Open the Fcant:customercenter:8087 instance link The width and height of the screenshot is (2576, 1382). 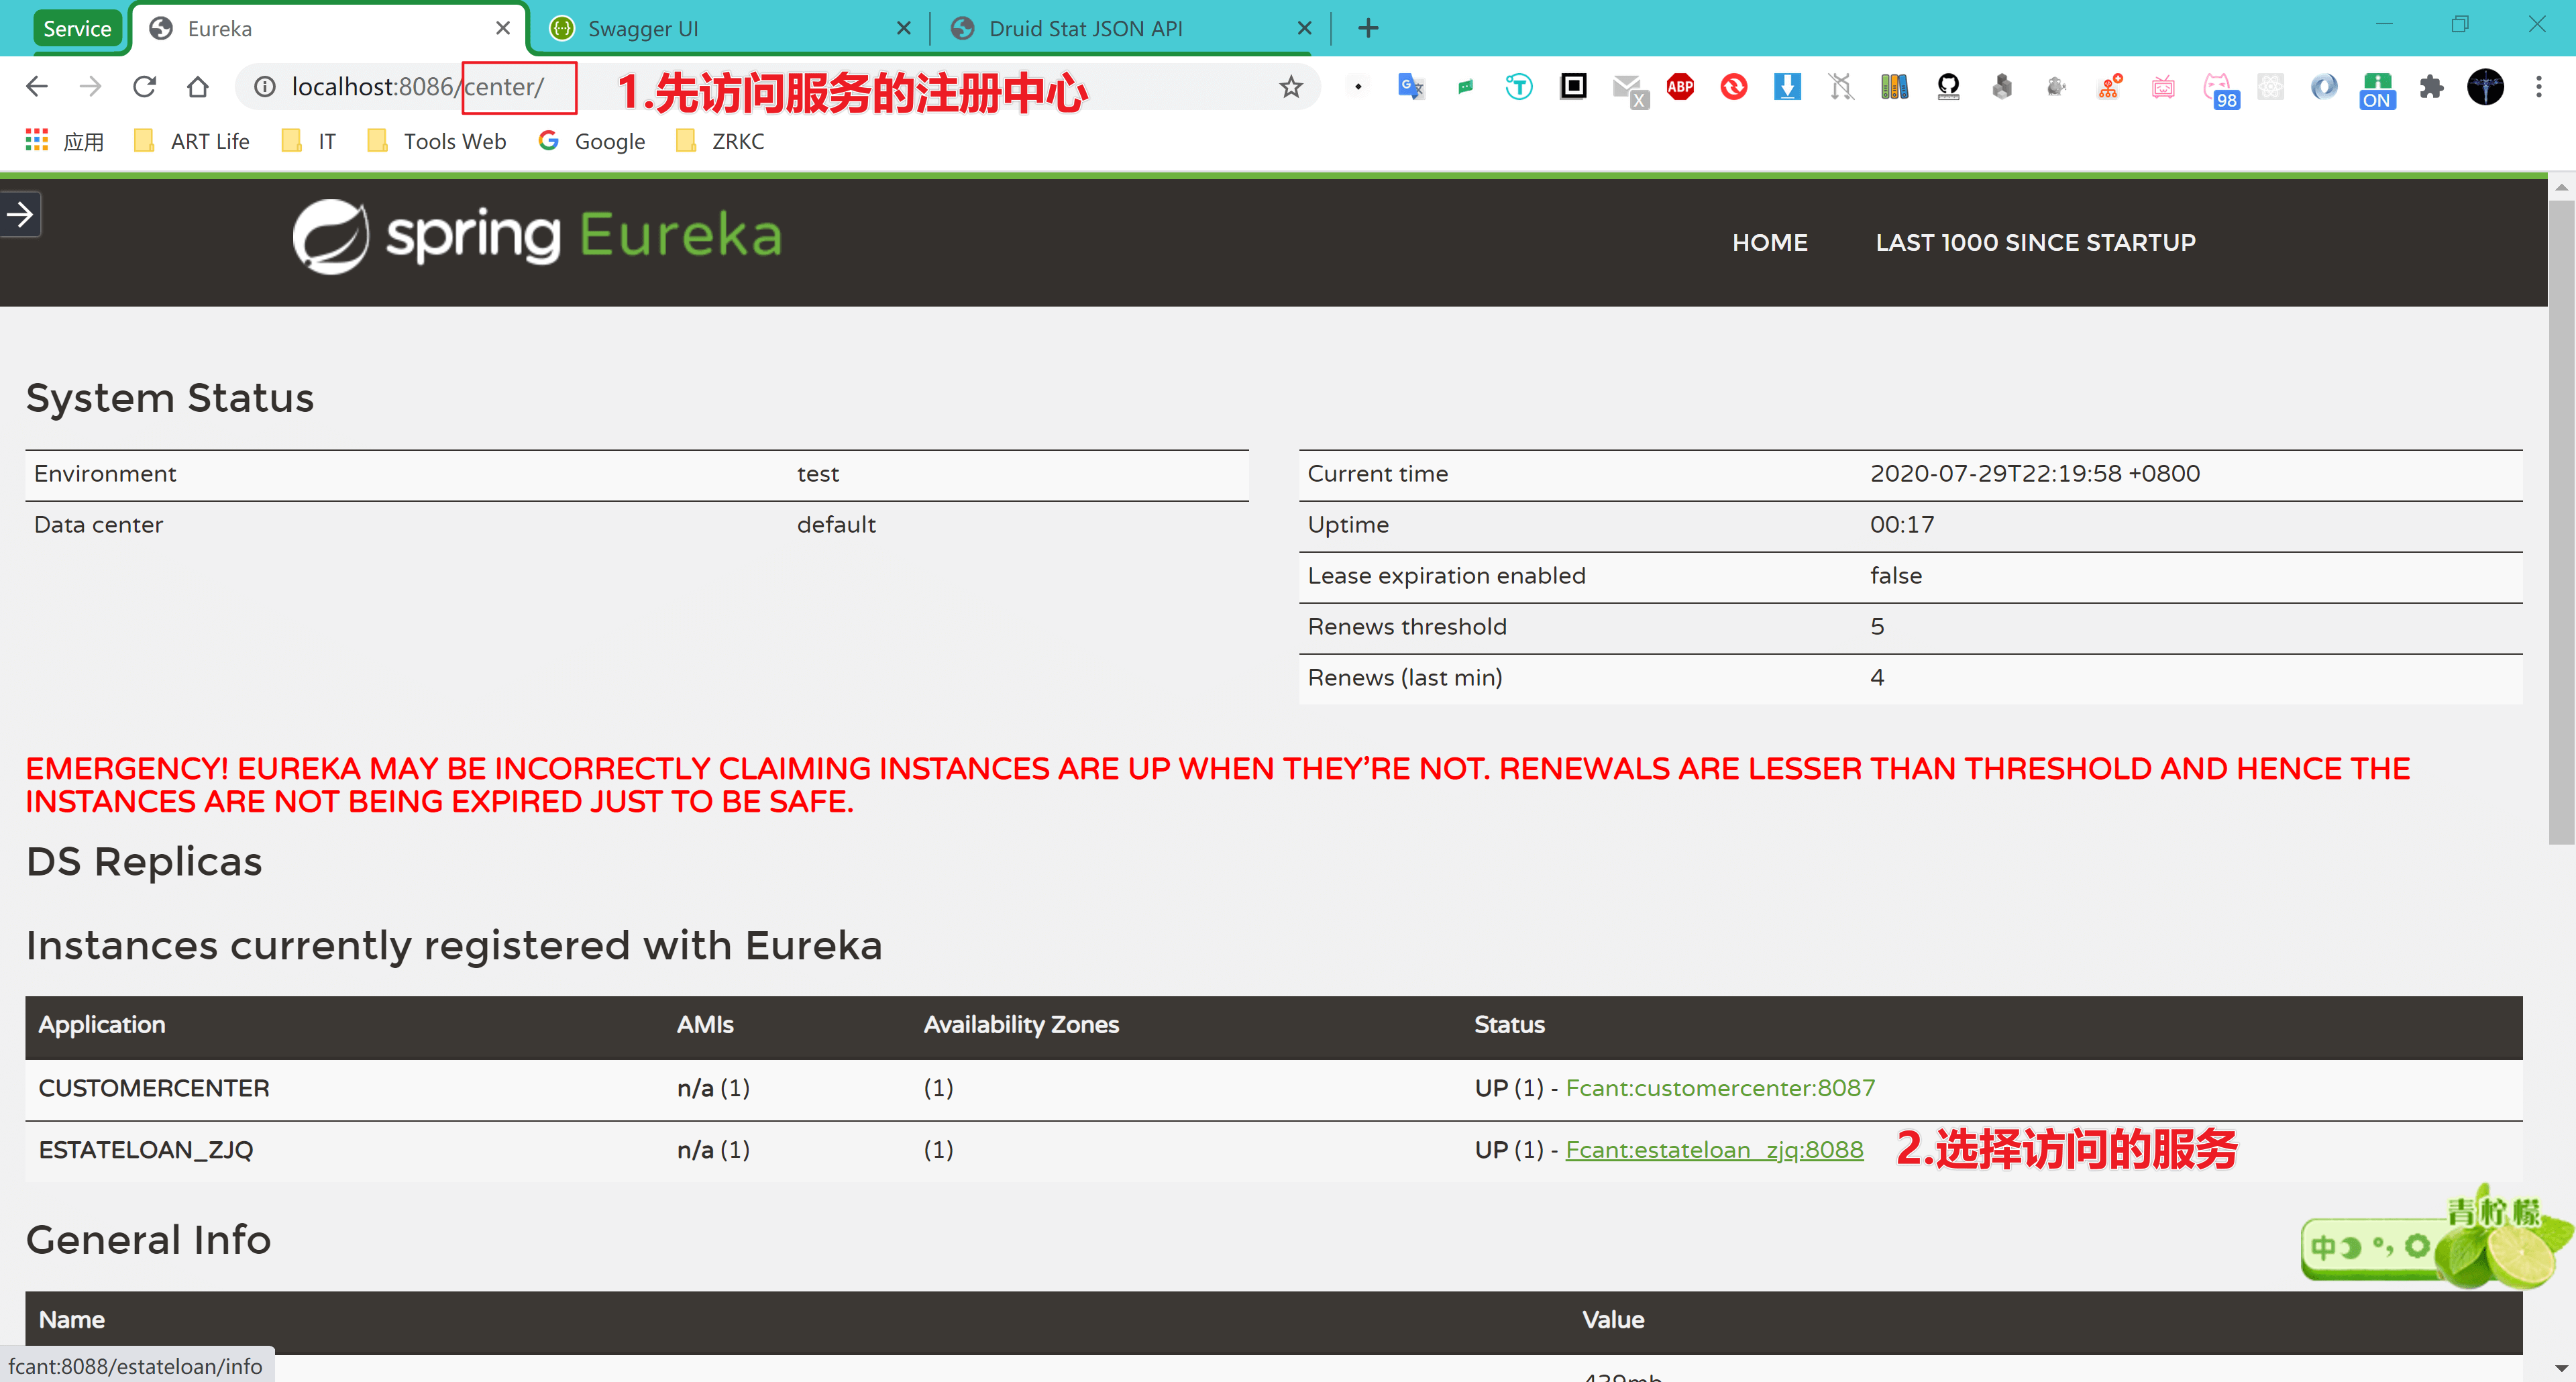tap(1720, 1088)
